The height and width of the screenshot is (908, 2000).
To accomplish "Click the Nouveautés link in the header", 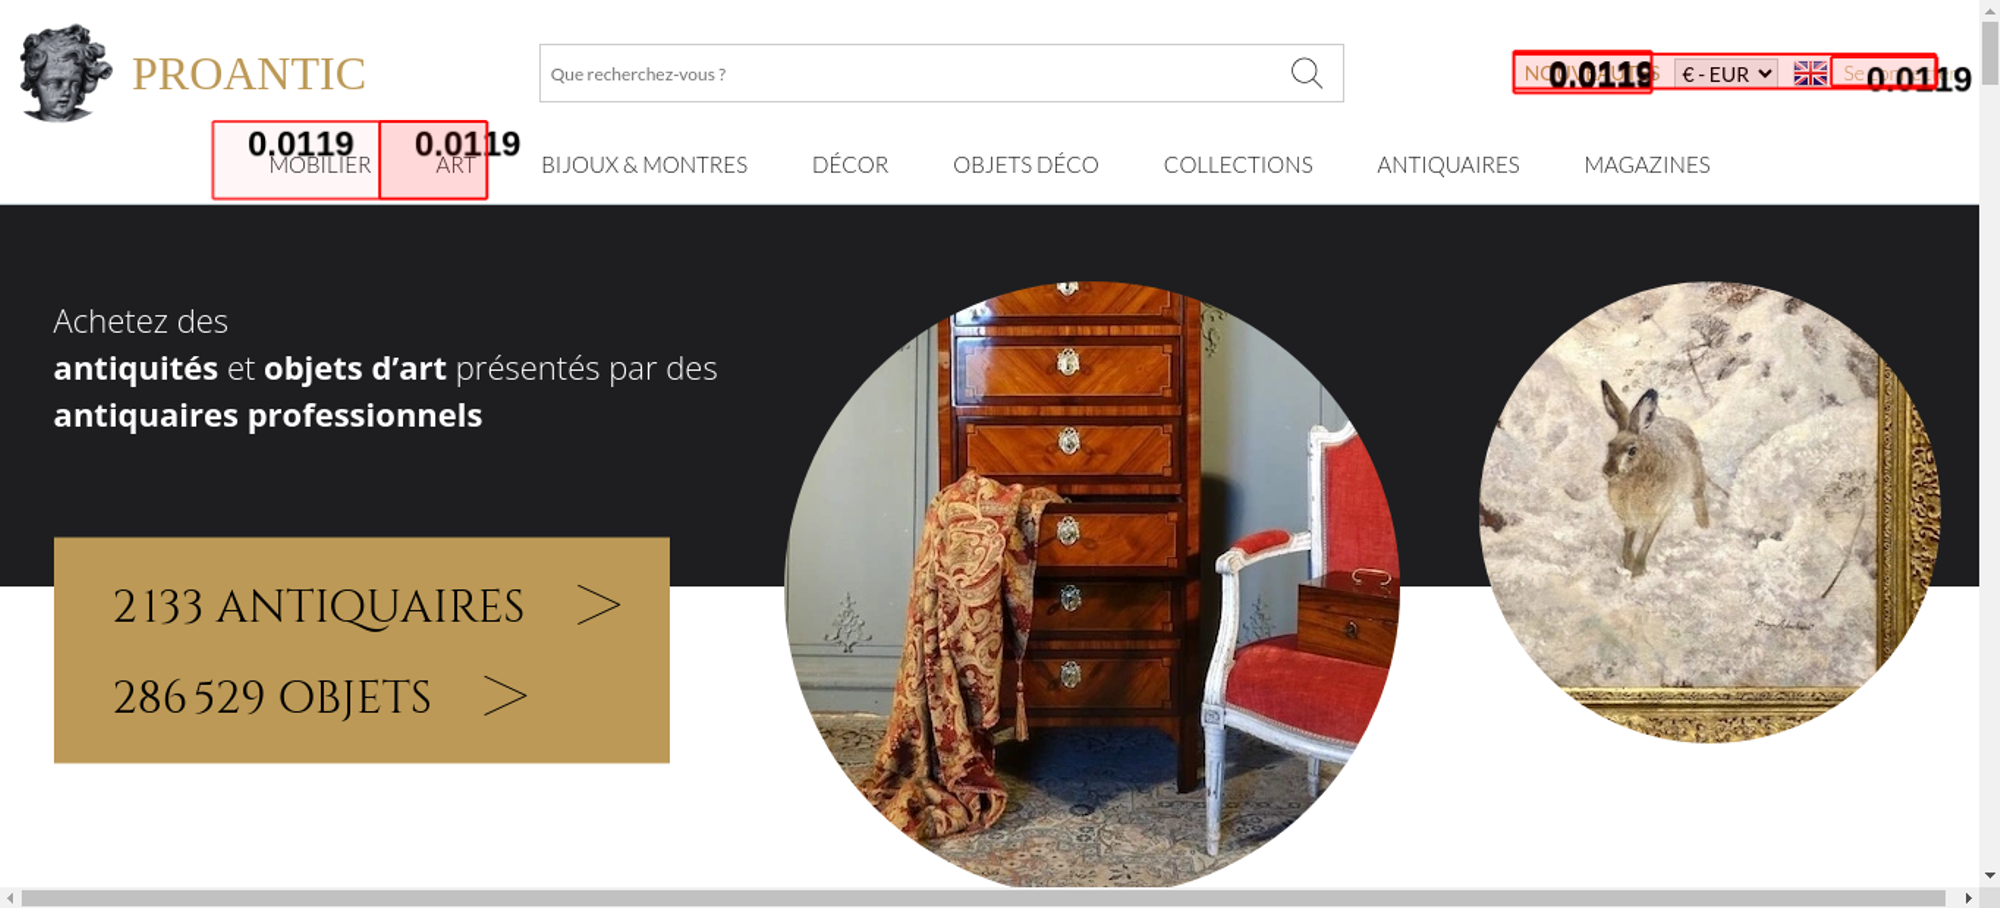I will (1590, 73).
